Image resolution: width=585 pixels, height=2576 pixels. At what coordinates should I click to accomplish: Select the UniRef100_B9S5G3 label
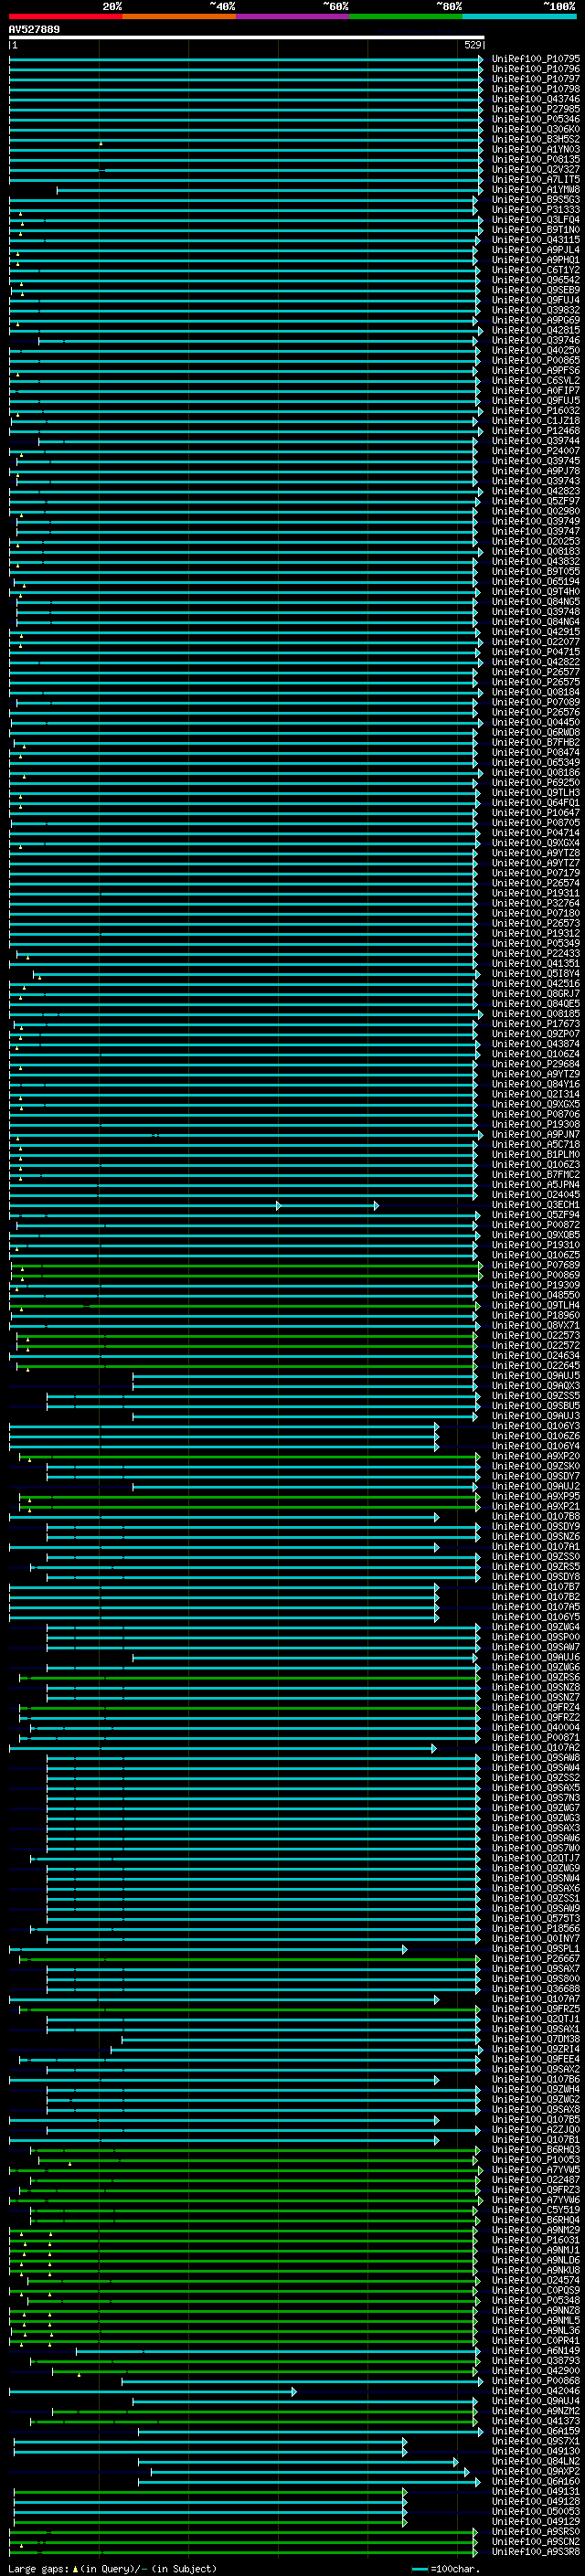(536, 200)
